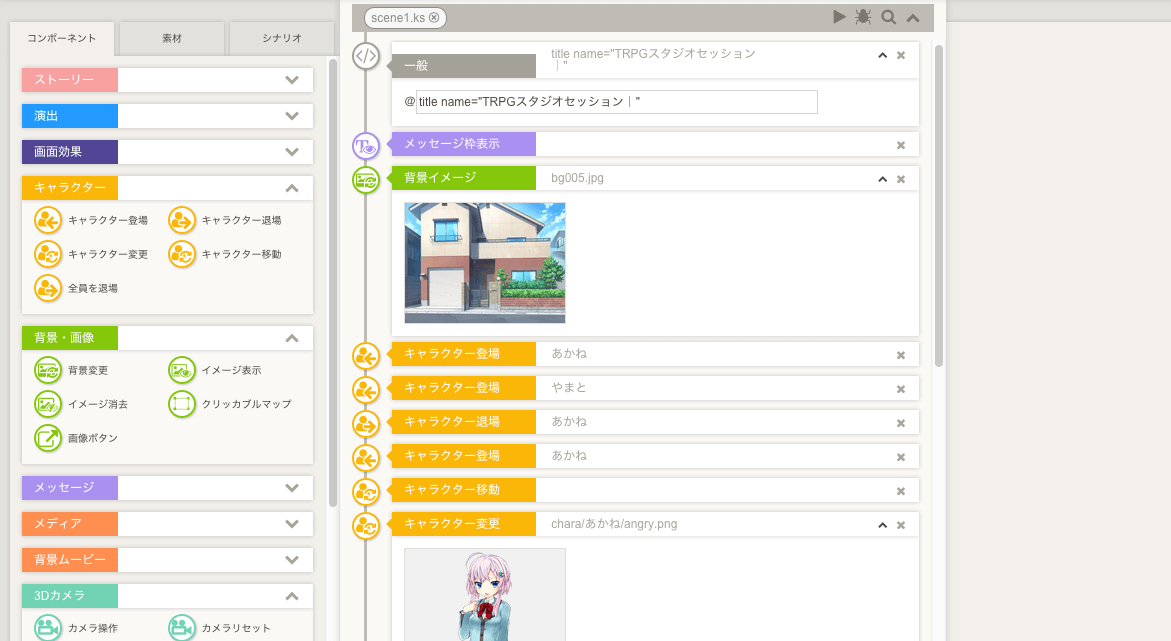Delete the やまと キャラクター登場 block
Image resolution: width=1171 pixels, height=641 pixels.
(x=901, y=389)
